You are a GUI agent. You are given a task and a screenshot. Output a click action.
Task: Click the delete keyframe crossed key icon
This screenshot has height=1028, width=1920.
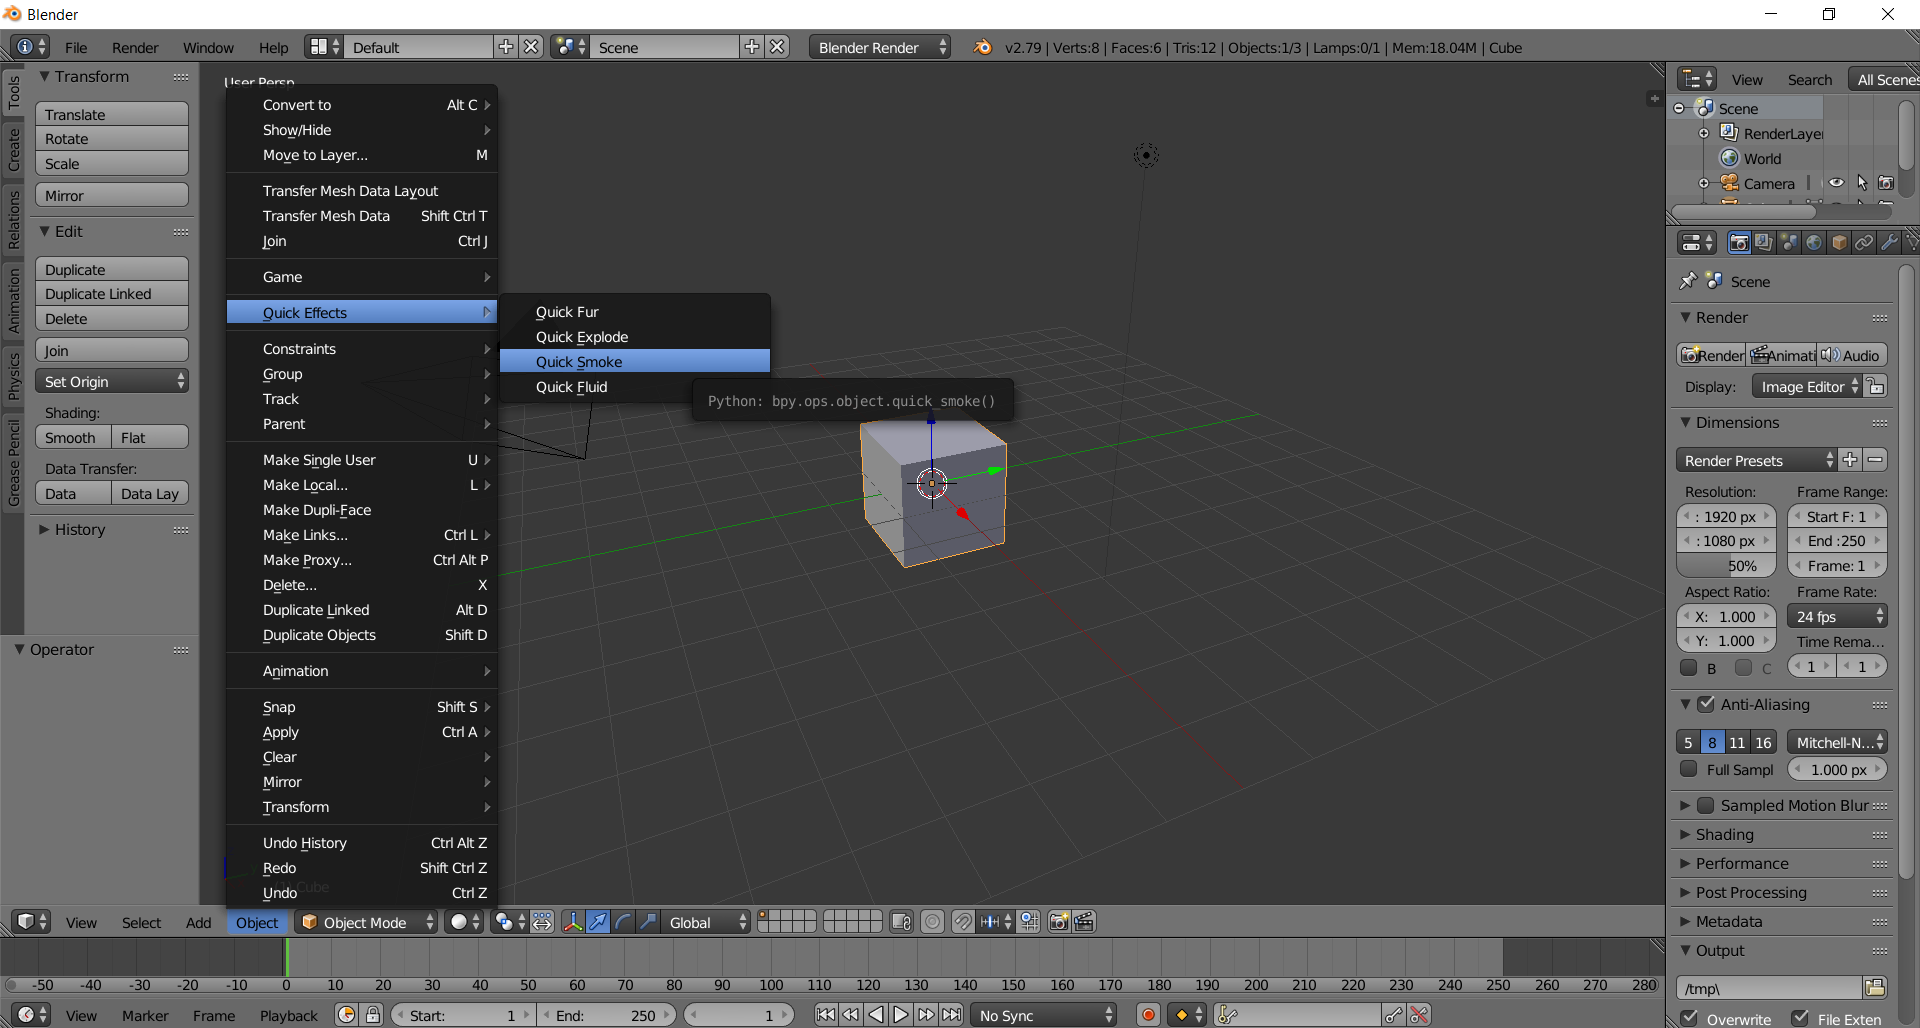1419,1015
